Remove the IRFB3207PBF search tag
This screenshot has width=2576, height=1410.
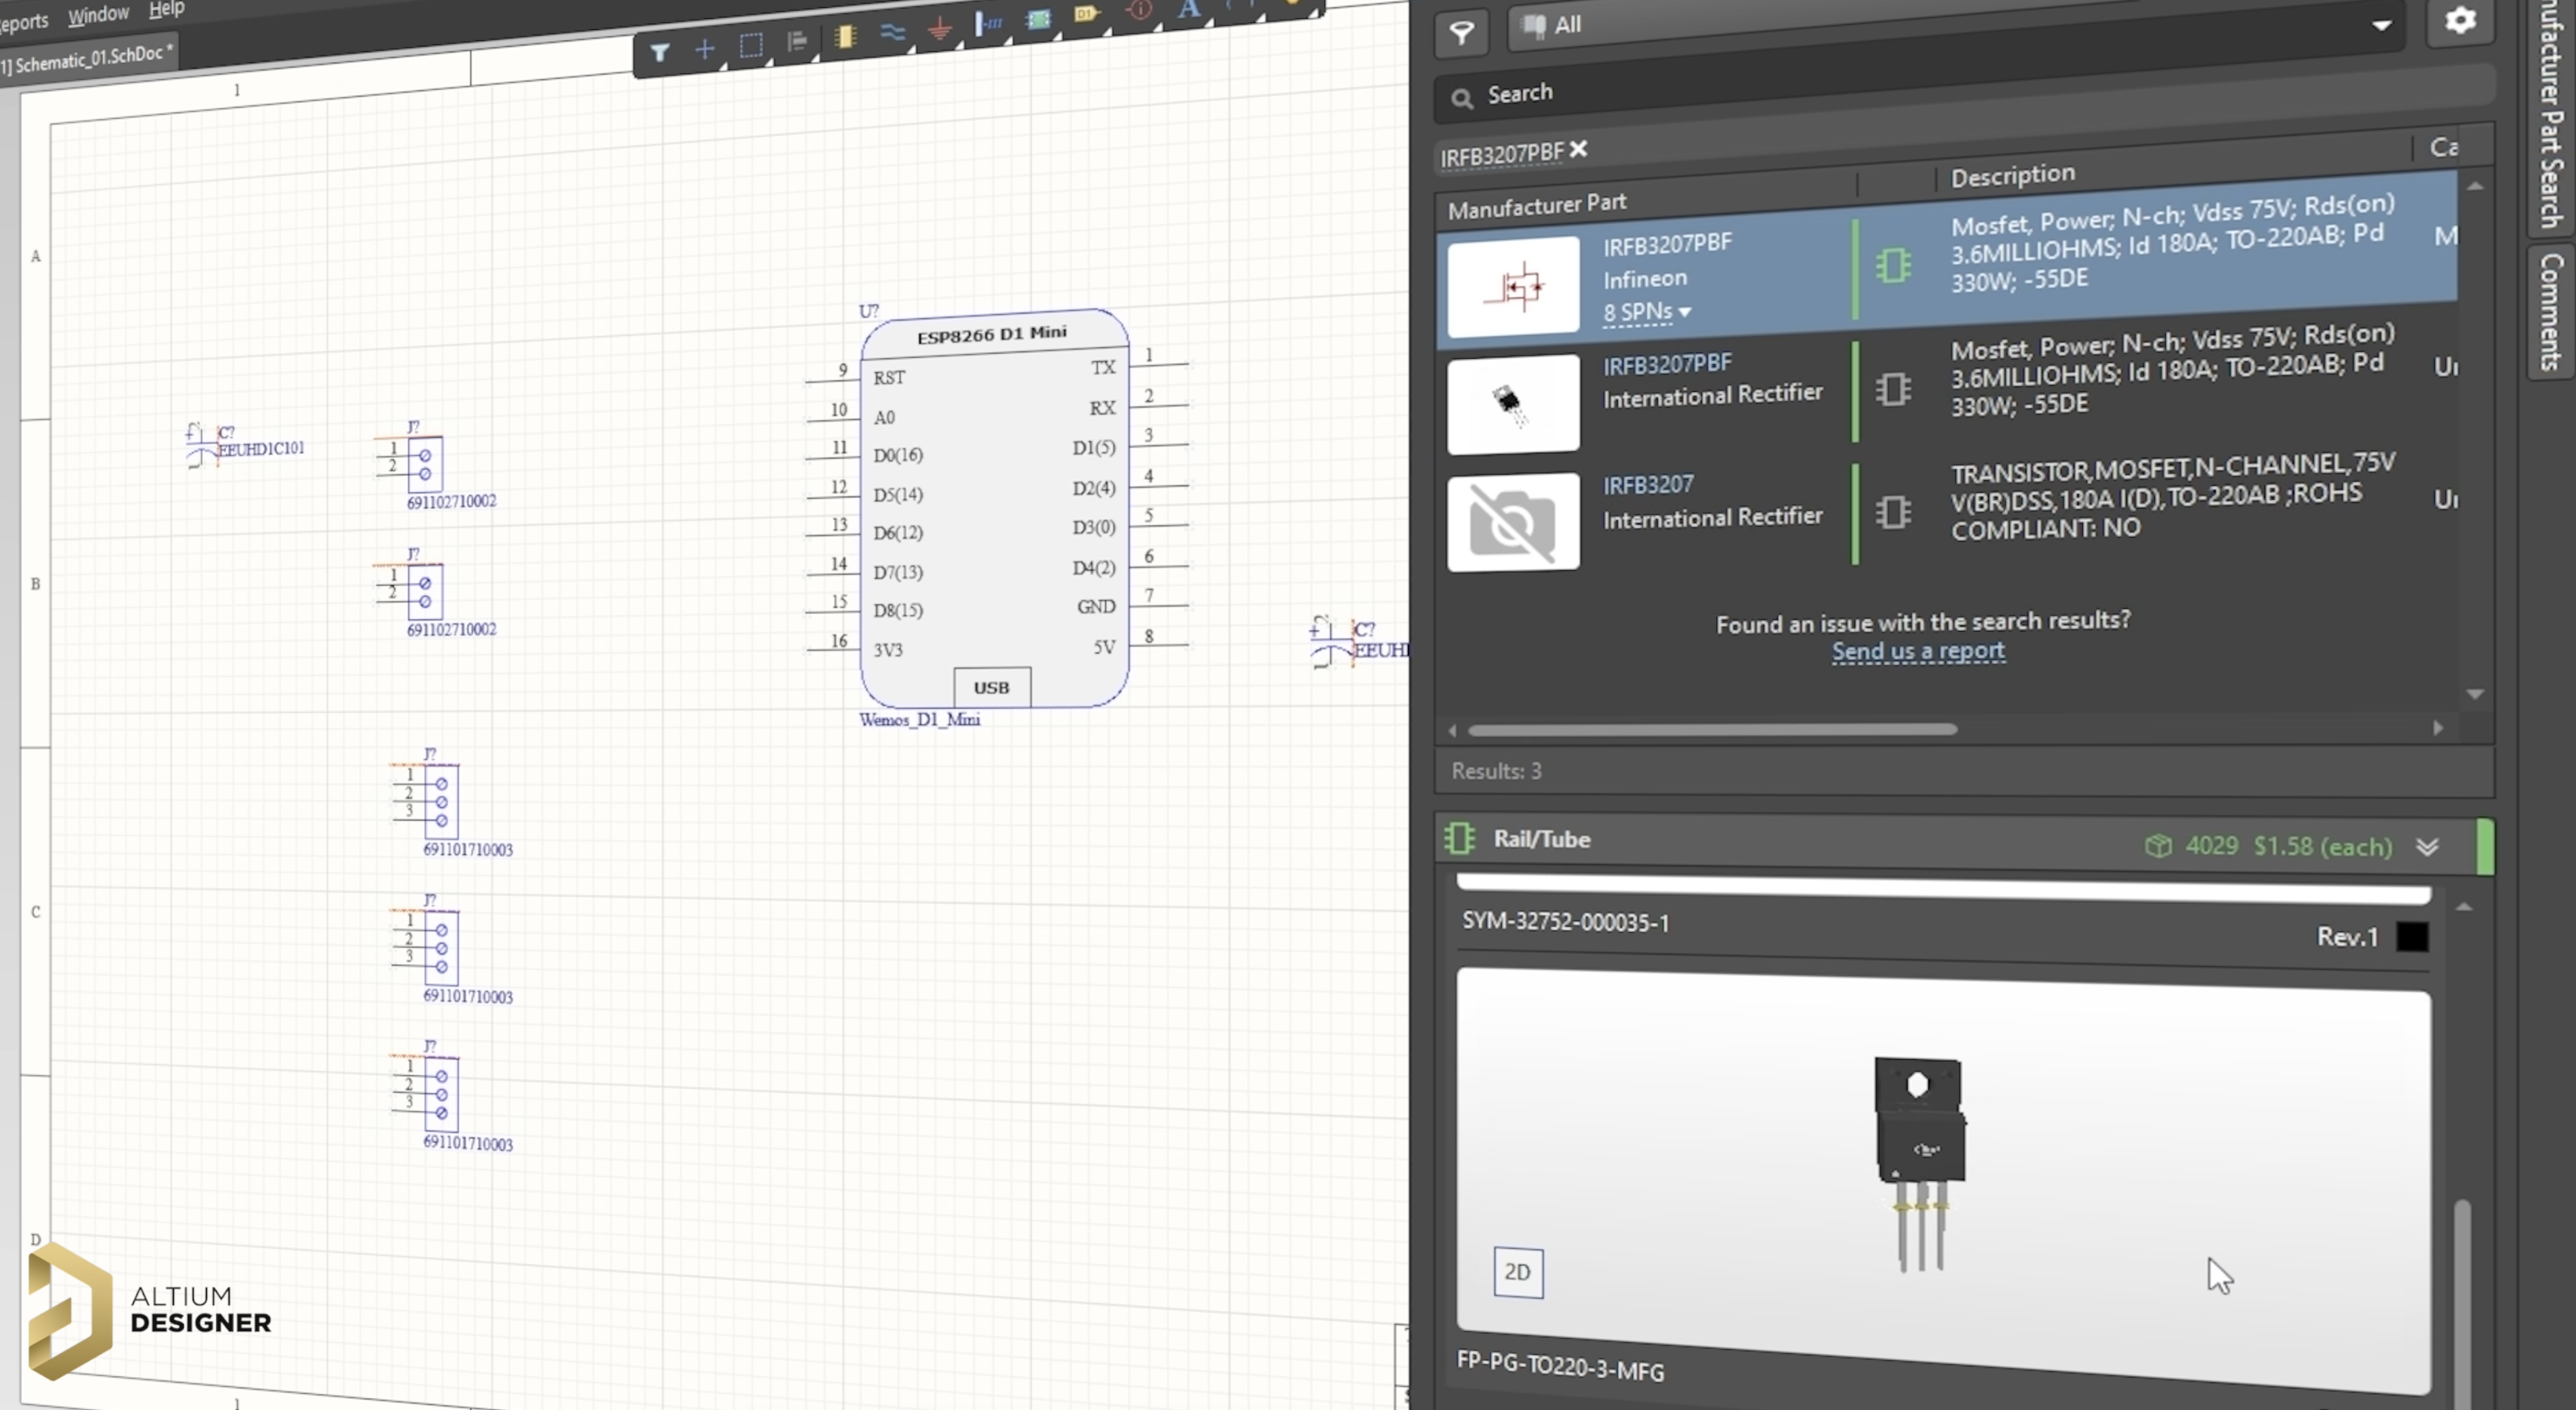(1579, 149)
